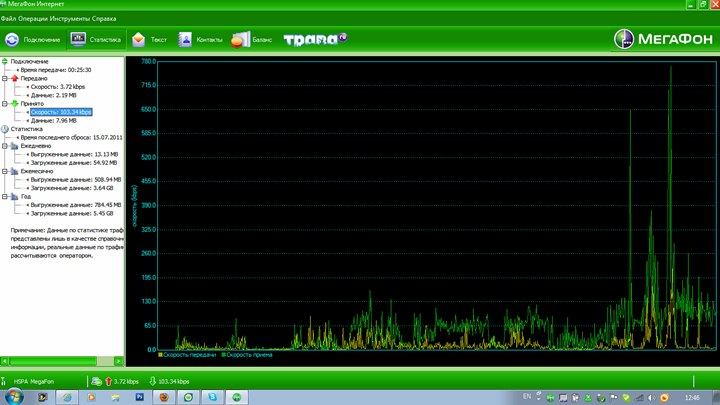Collapse the Передано tree node

click(5, 79)
